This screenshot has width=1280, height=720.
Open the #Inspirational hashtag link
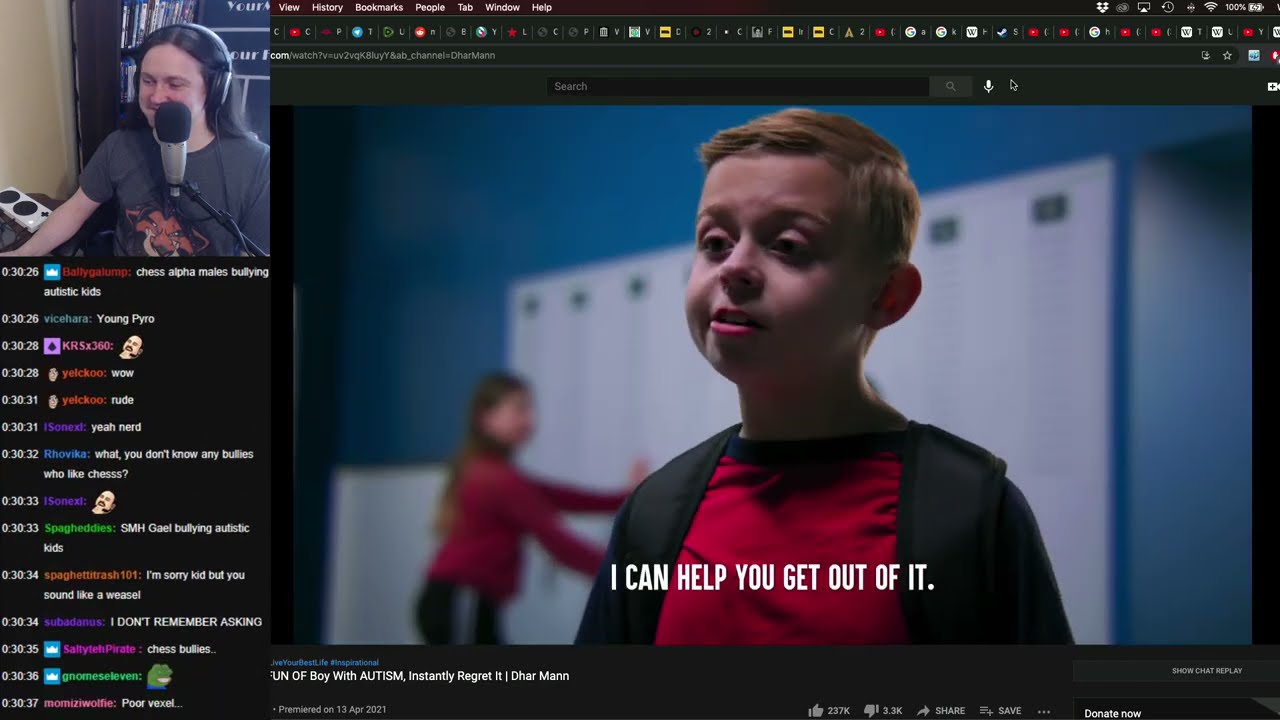click(x=354, y=662)
